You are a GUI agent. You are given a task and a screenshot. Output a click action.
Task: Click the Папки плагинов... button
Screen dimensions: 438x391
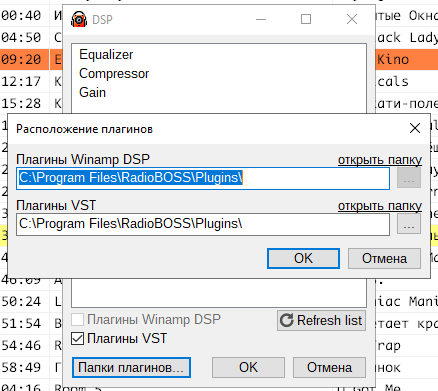tap(131, 368)
